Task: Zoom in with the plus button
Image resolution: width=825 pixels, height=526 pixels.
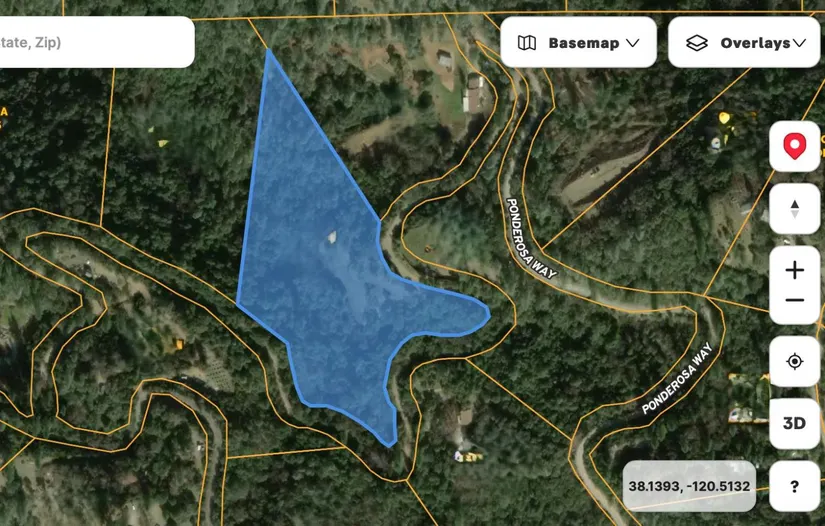Action: coord(794,270)
